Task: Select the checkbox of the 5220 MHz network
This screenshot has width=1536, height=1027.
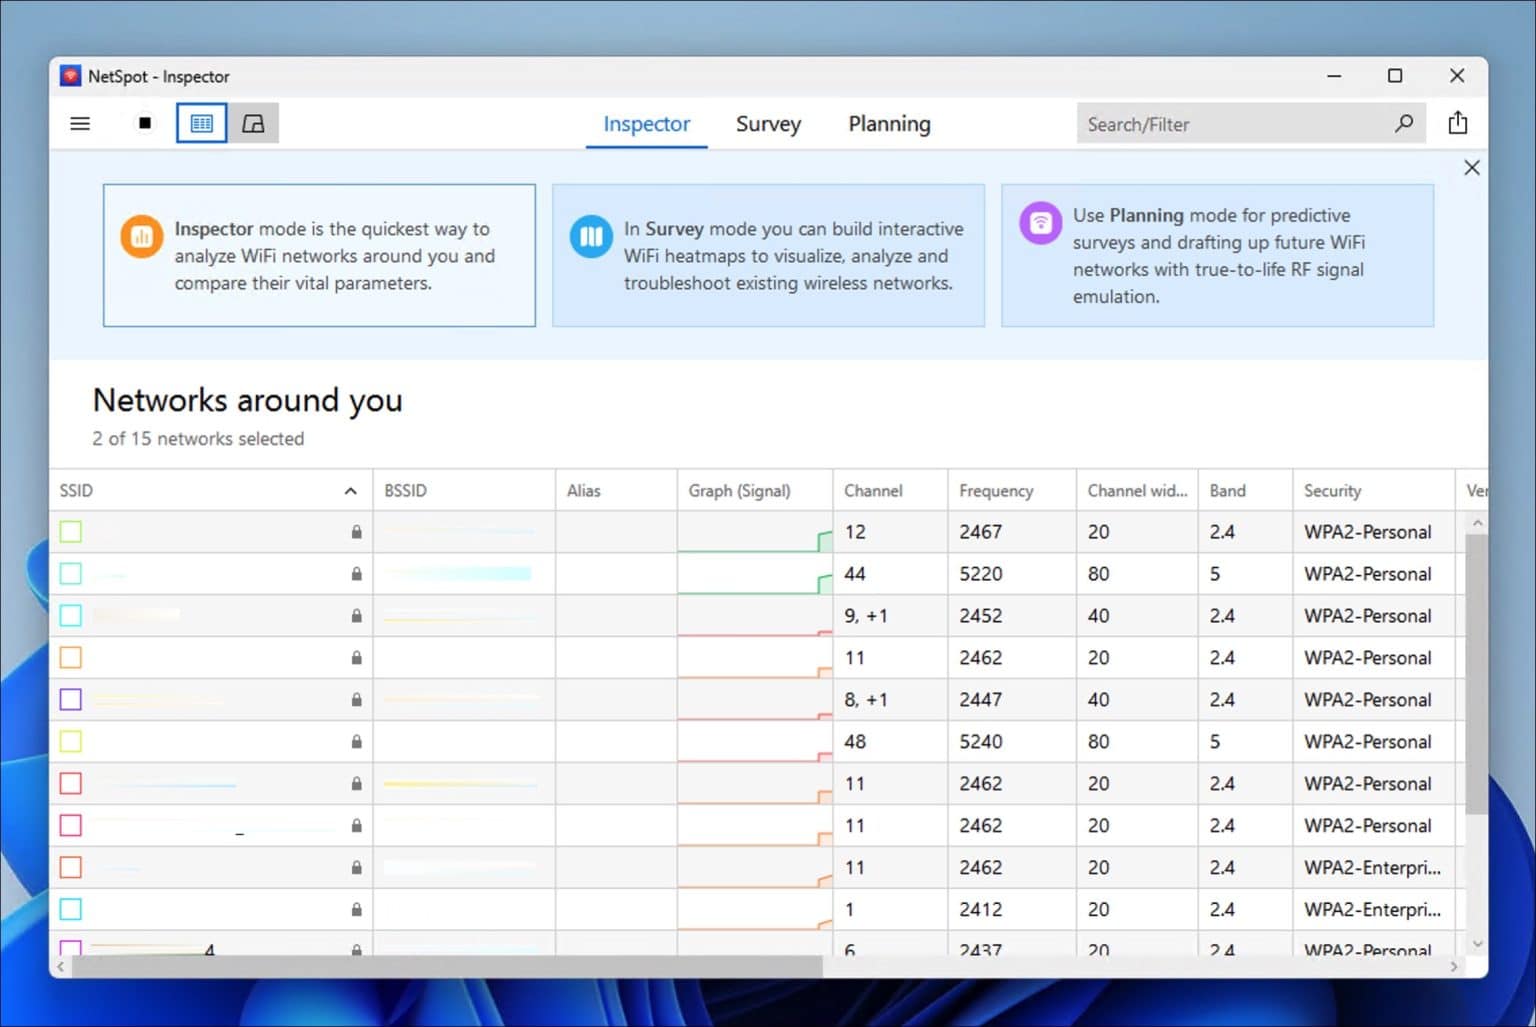Action: coord(70,573)
